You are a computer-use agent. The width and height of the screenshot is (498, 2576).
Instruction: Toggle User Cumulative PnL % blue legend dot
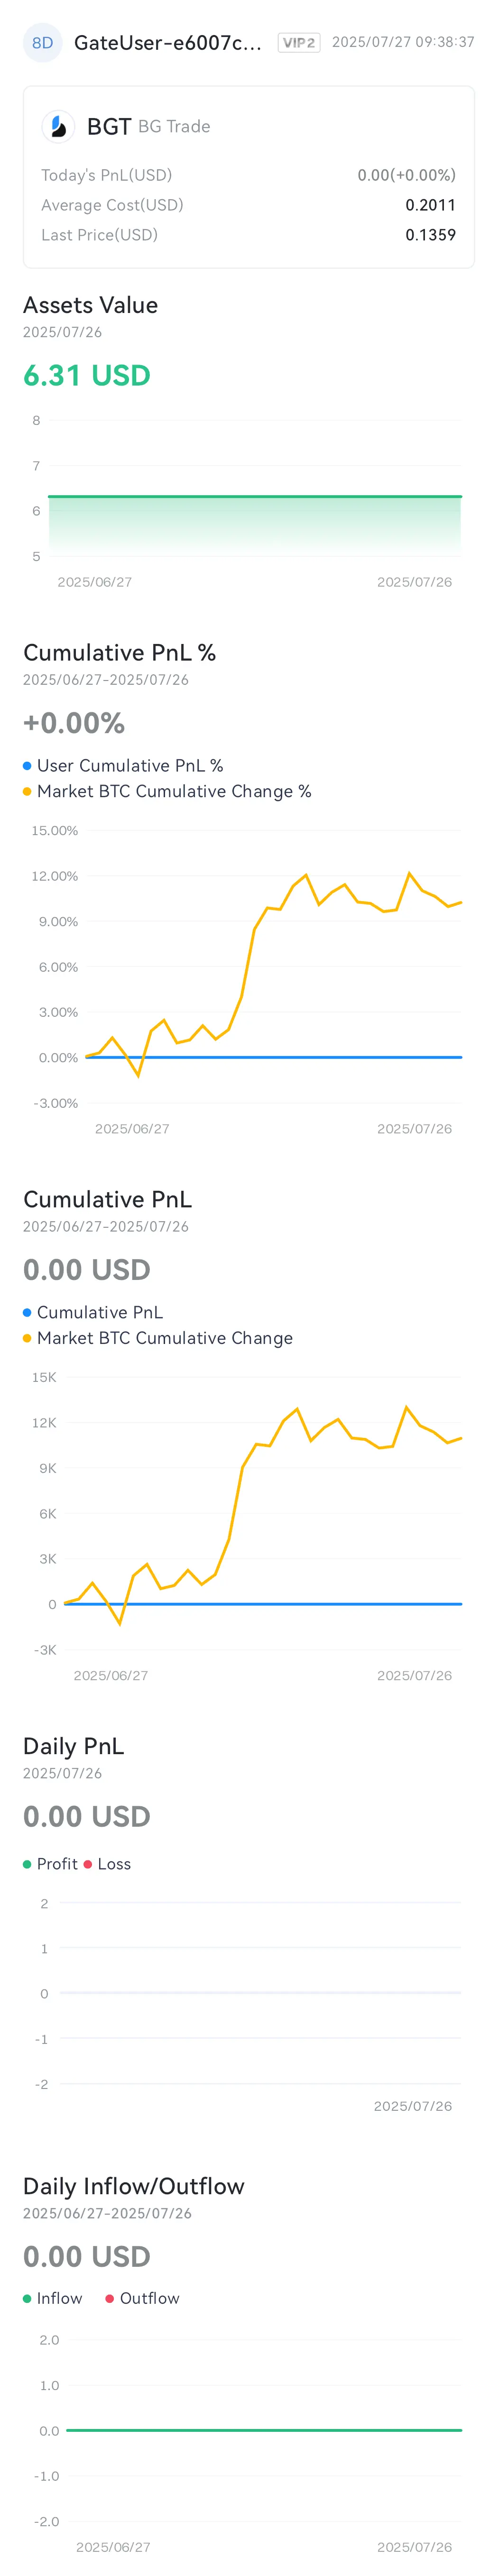(x=27, y=765)
